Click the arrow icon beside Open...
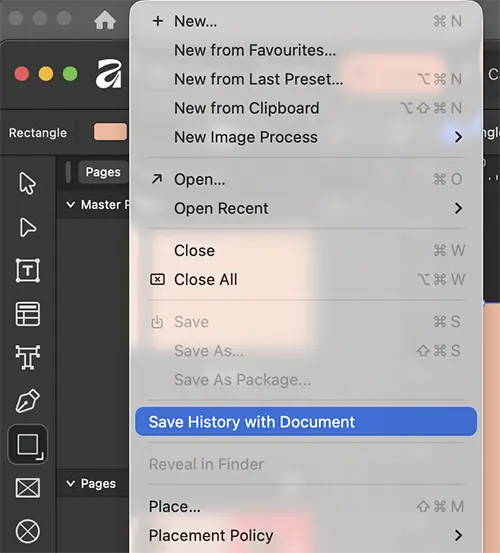500x553 pixels. [157, 179]
